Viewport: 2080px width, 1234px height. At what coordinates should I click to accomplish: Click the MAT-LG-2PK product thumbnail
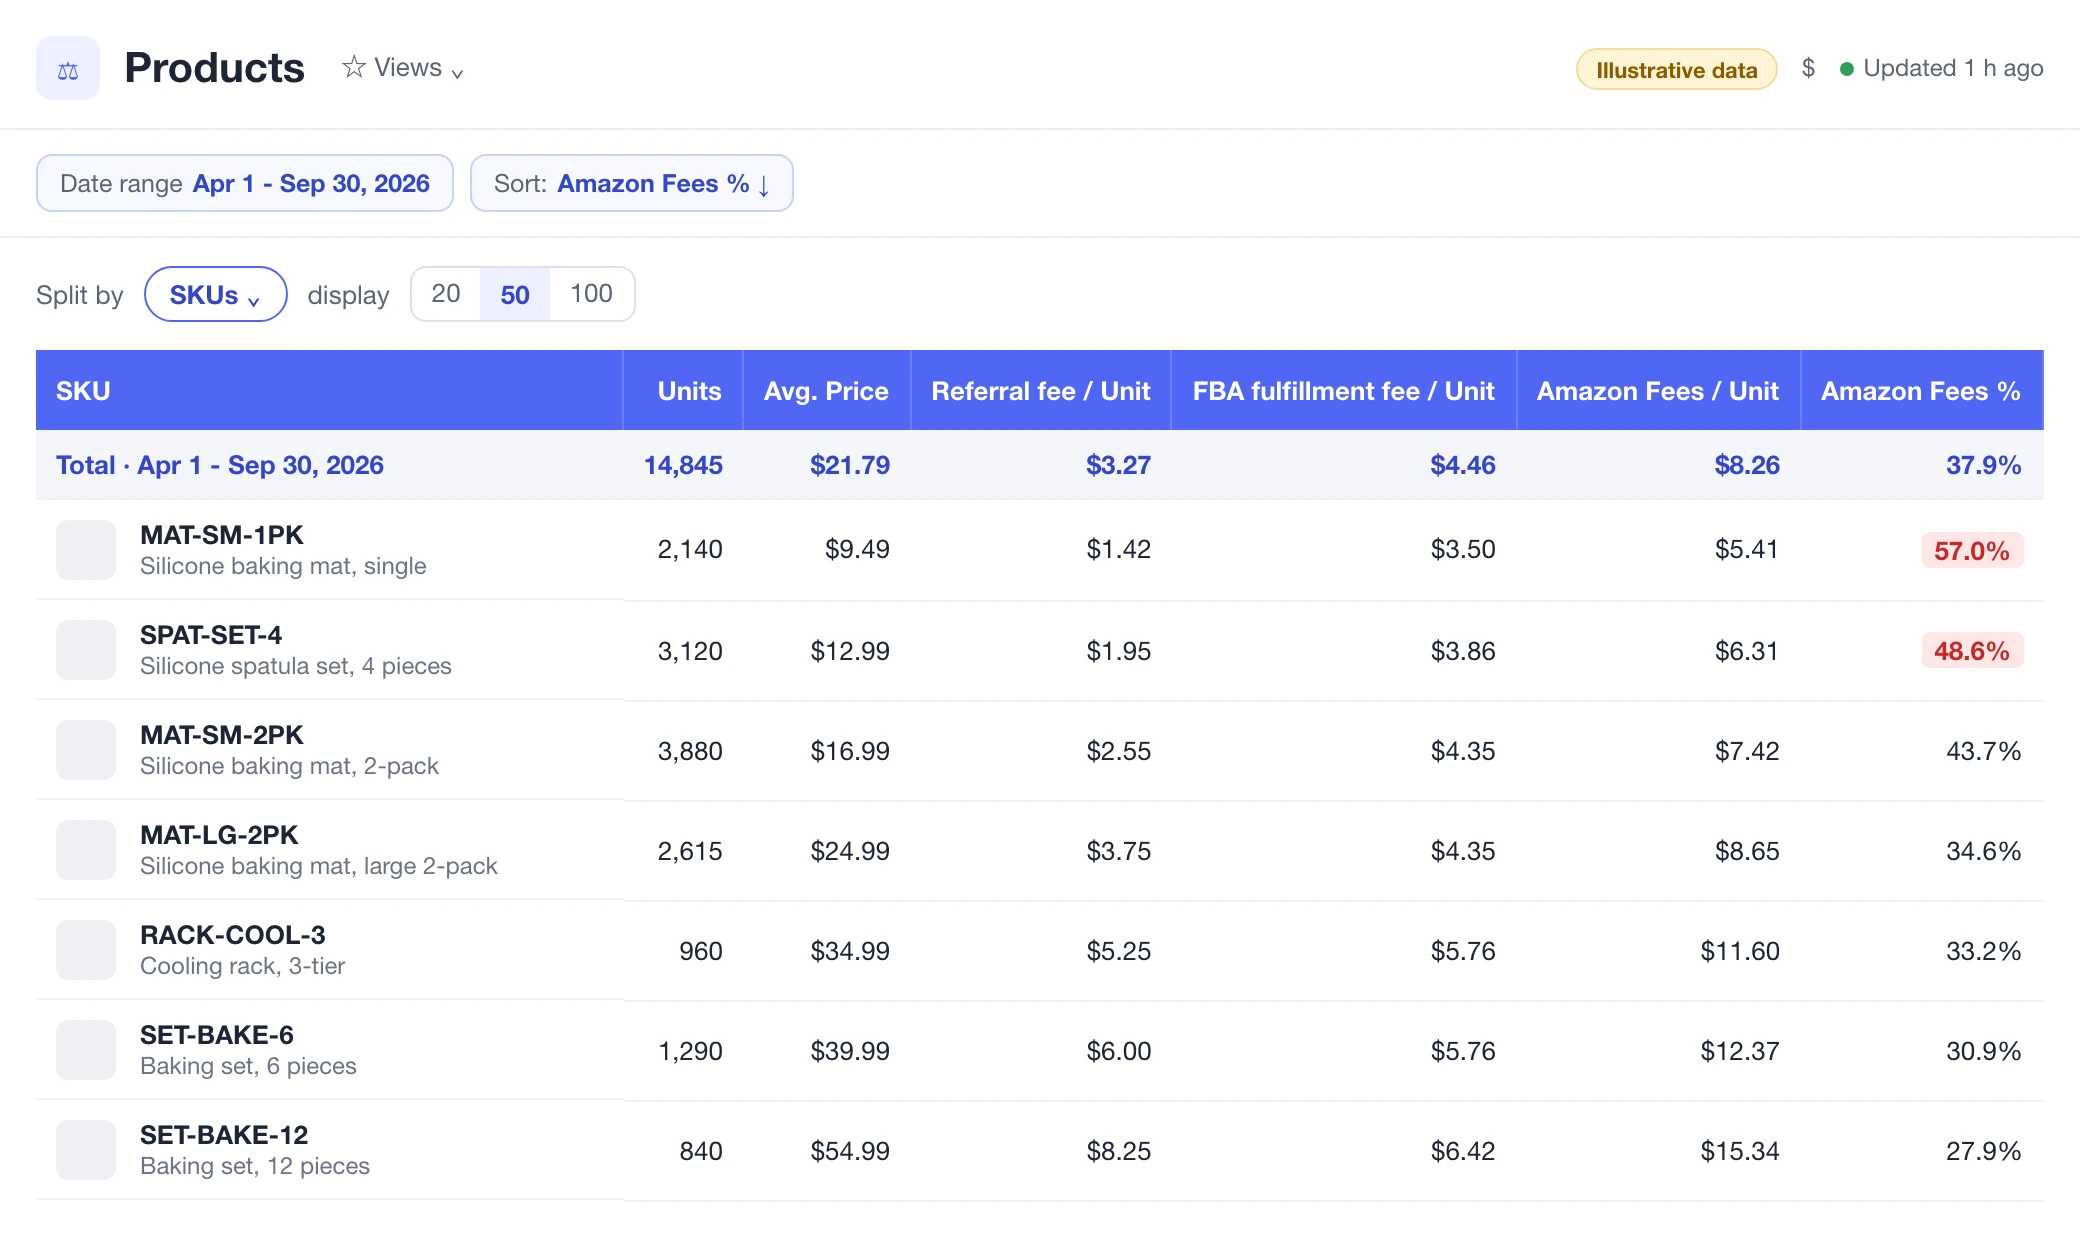click(86, 850)
